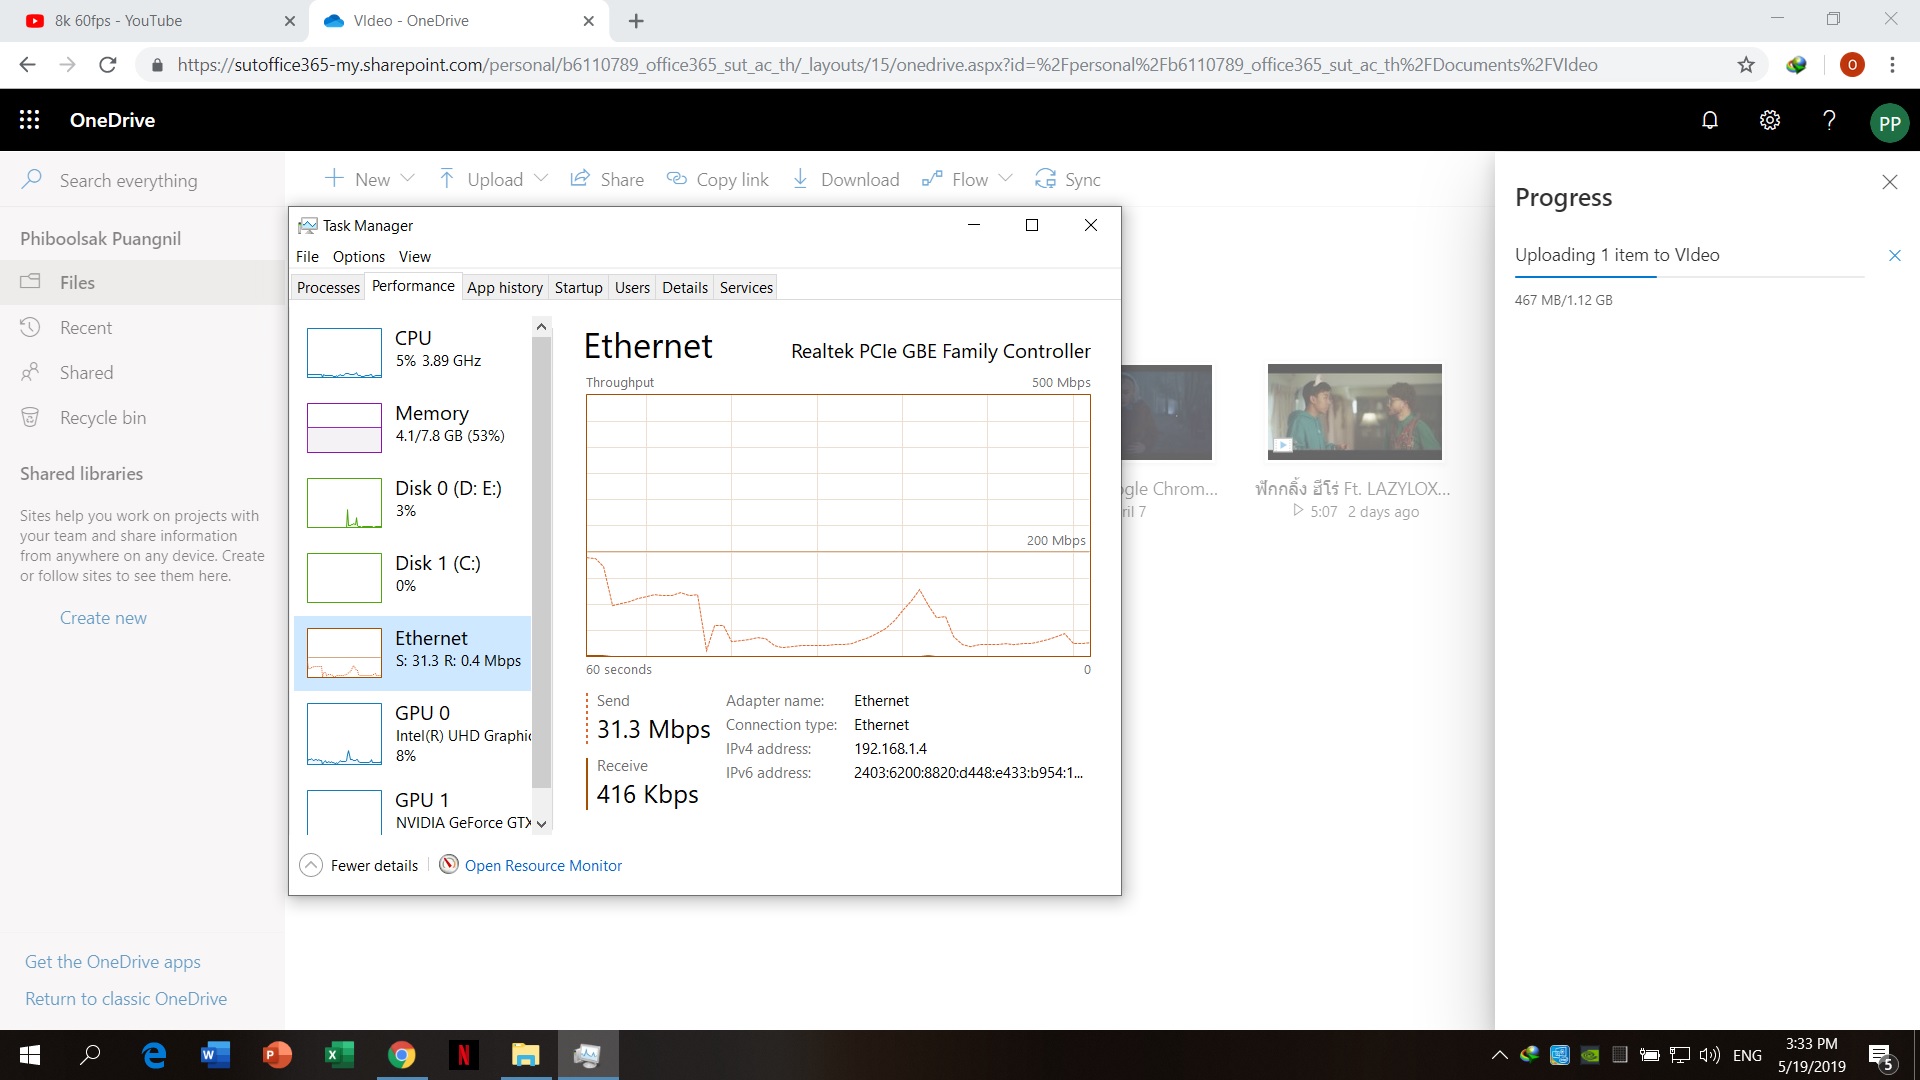The width and height of the screenshot is (1920, 1080).
Task: Show hidden system tray icons
Action: [x=1499, y=1055]
